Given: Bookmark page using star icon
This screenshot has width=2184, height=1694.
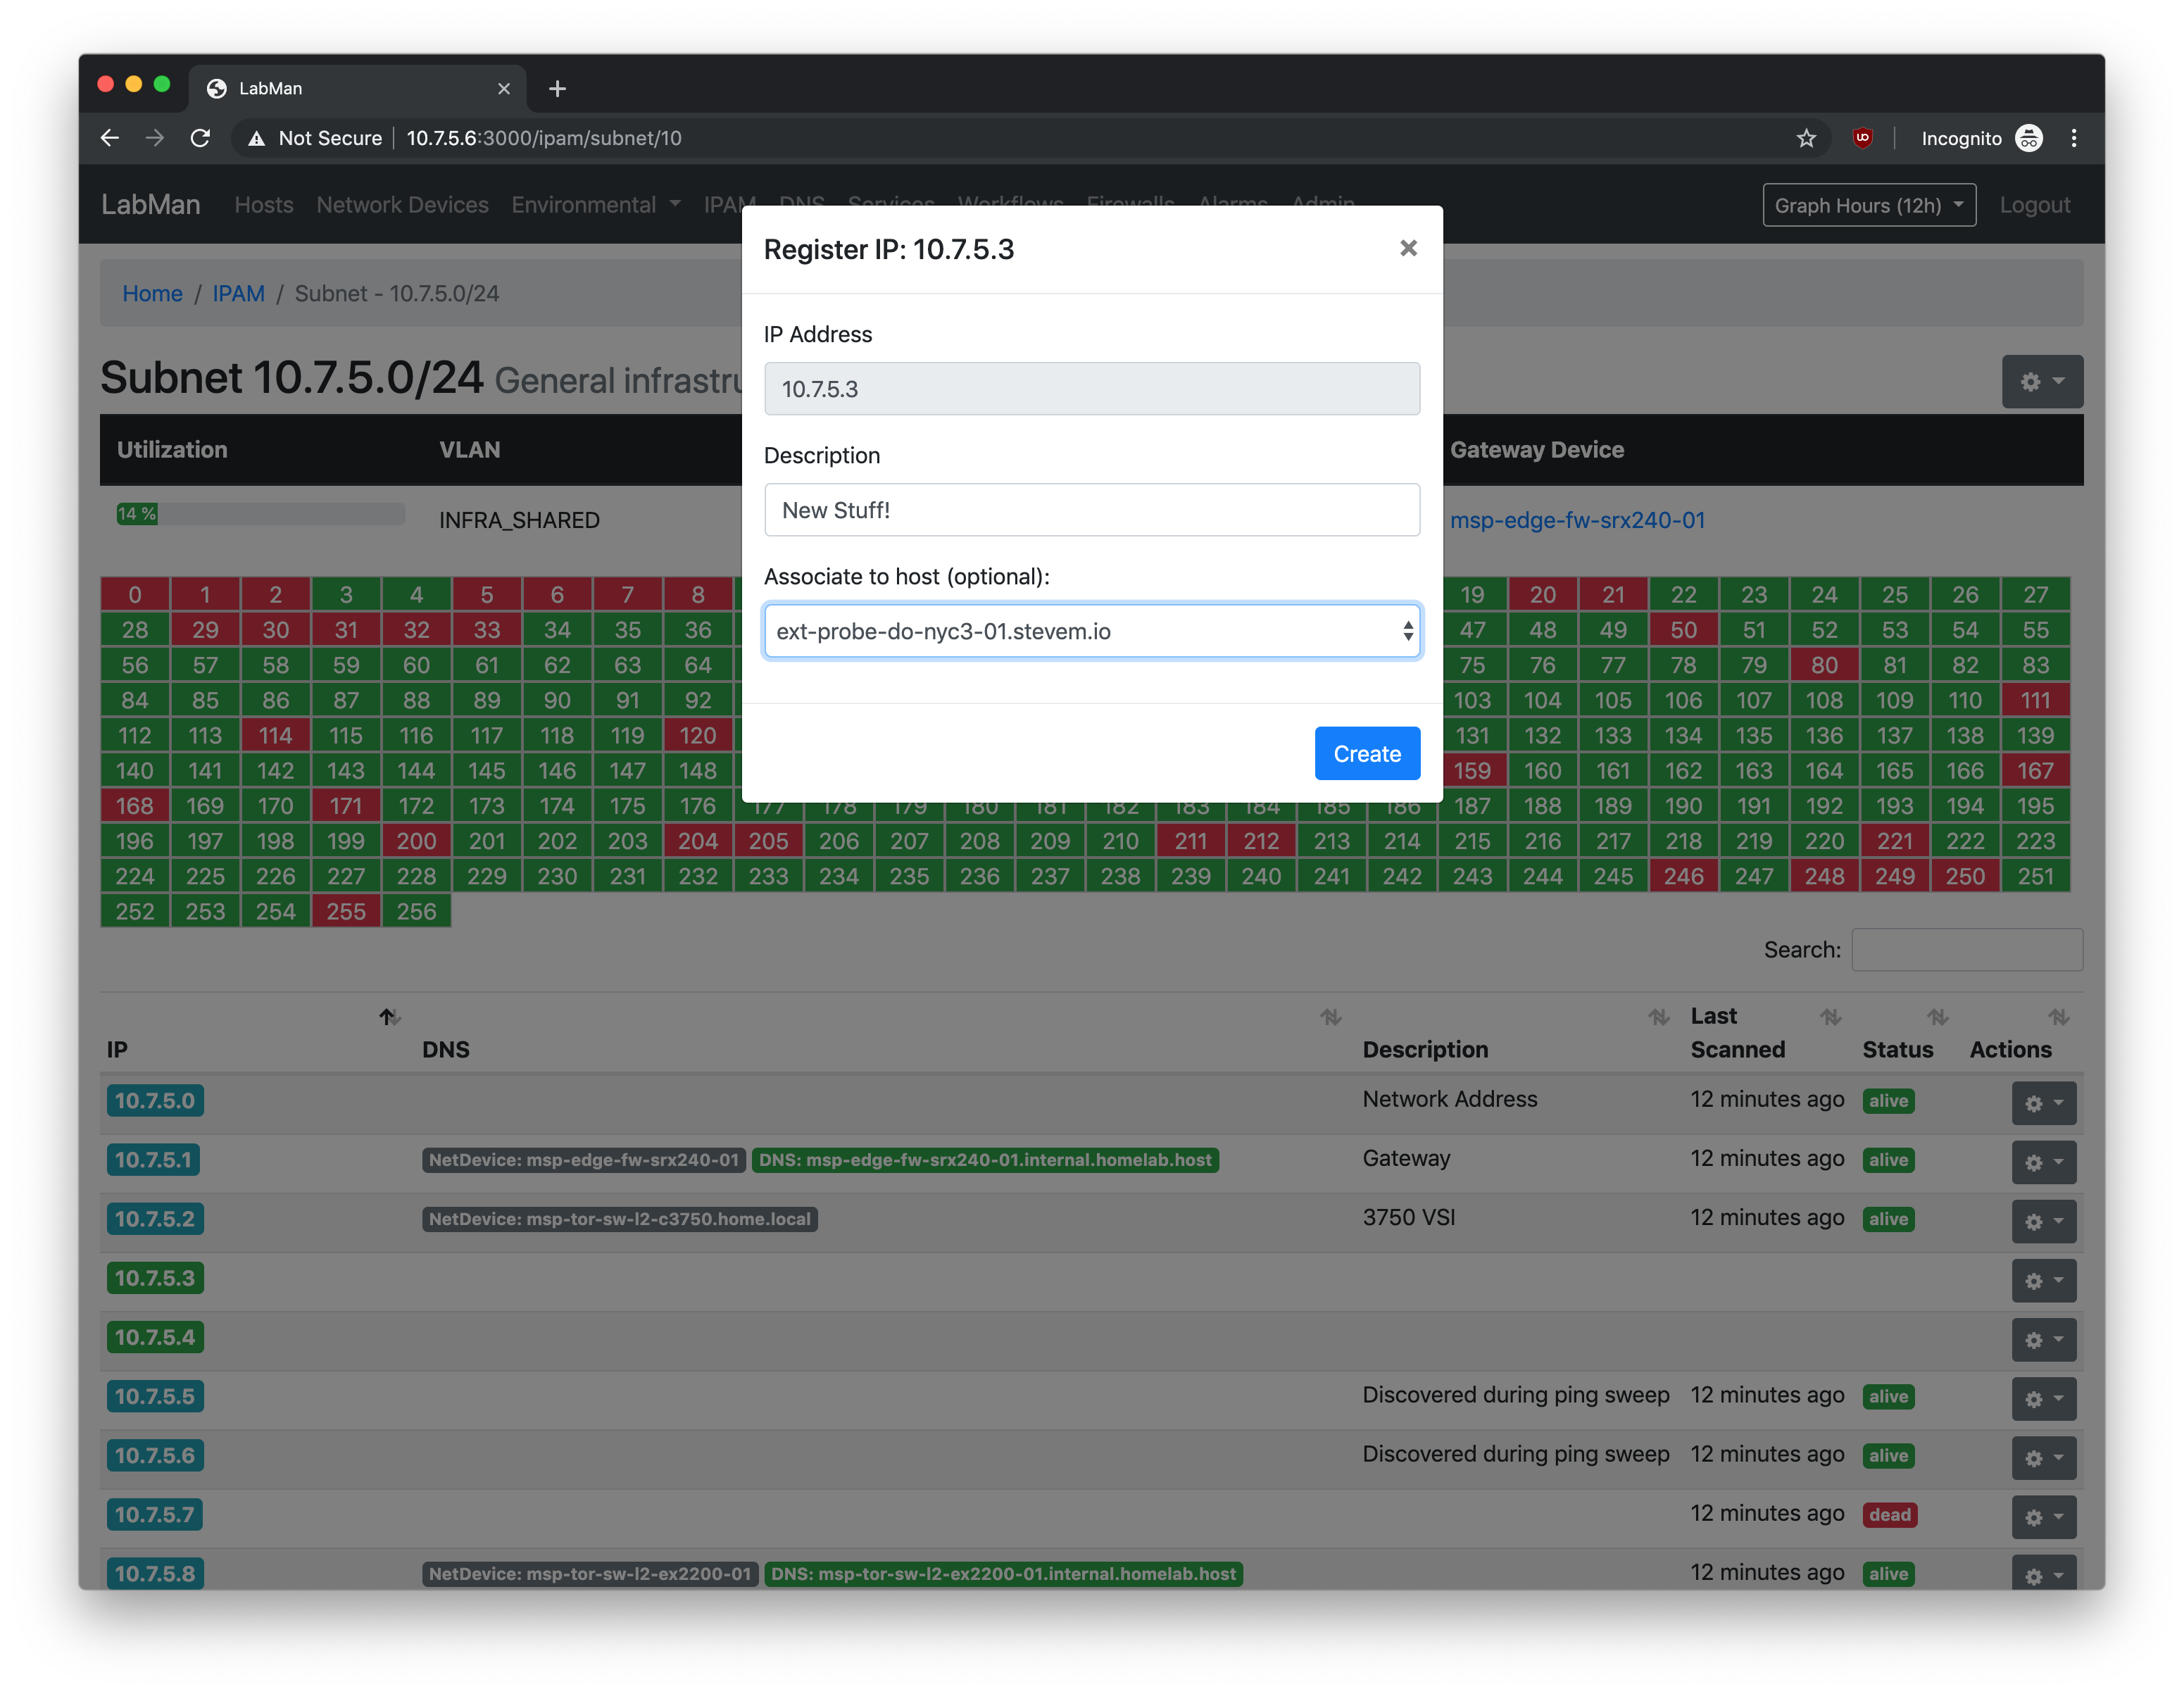Looking at the screenshot, I should (x=1805, y=138).
